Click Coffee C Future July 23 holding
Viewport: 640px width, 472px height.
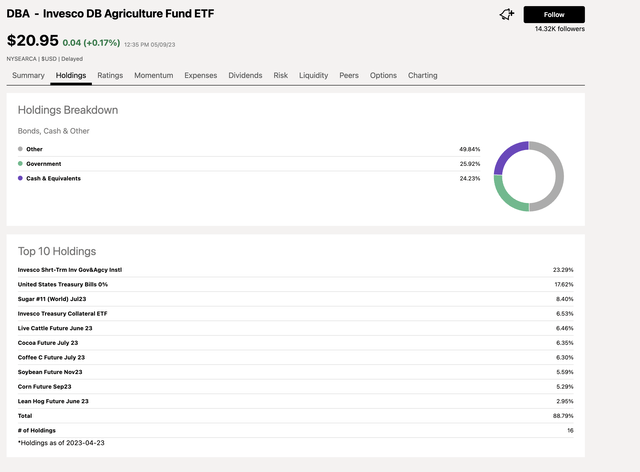click(x=51, y=357)
